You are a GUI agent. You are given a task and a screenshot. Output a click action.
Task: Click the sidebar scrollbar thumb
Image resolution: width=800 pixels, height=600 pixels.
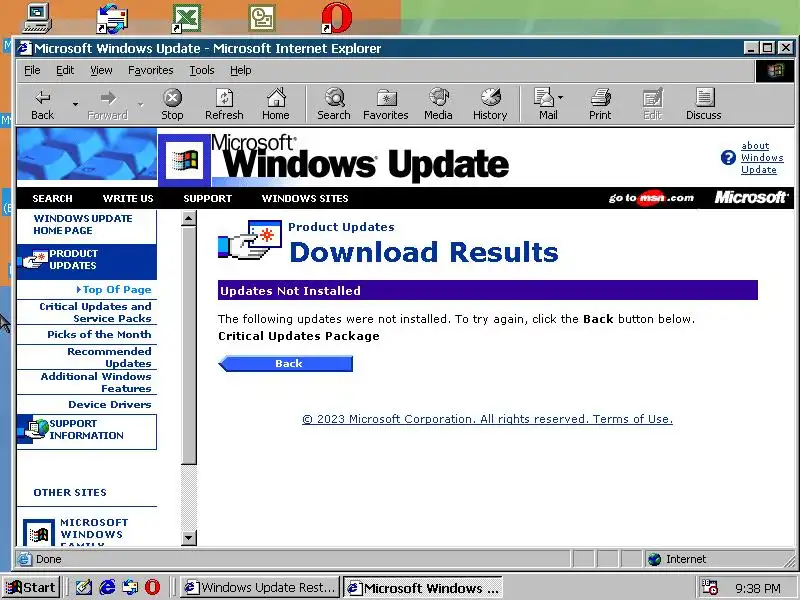coord(189,345)
